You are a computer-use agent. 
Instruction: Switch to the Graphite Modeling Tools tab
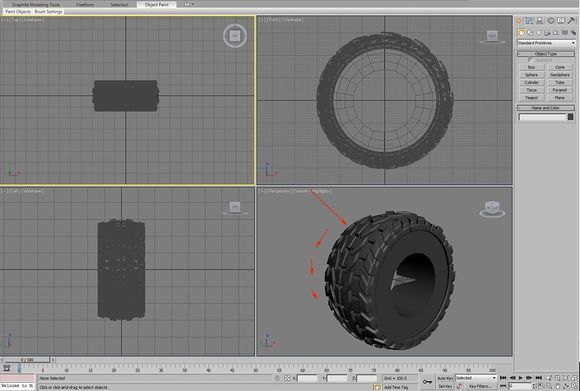[x=36, y=4]
